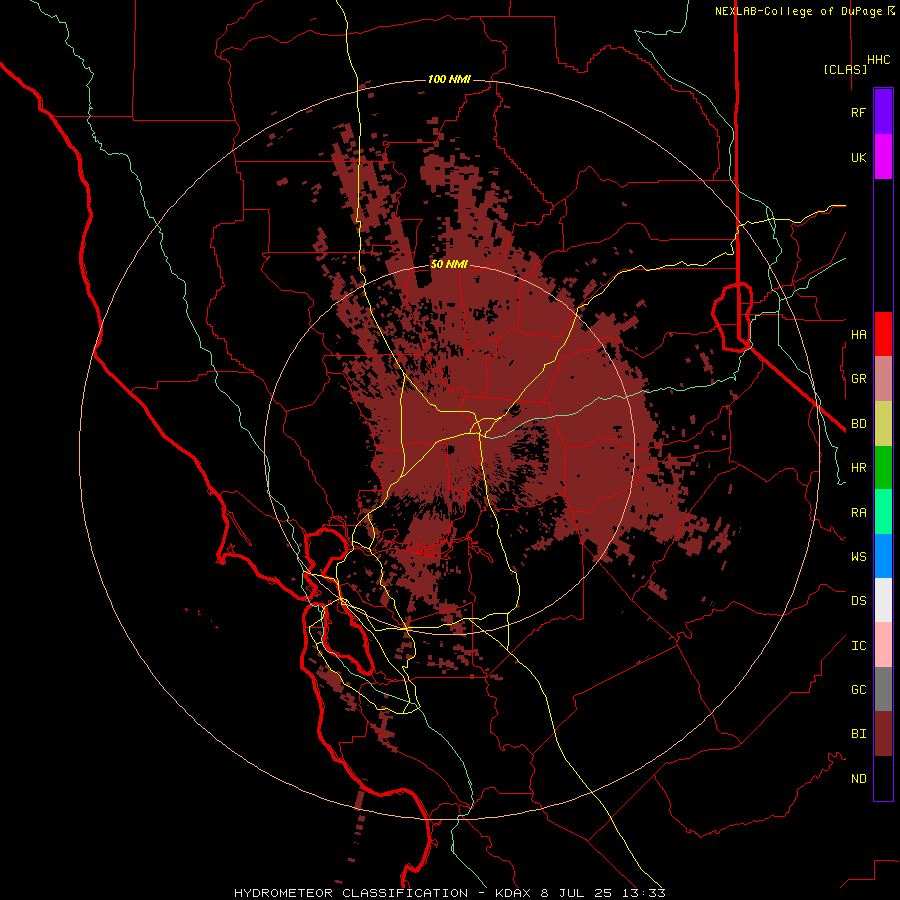Click the ND black legend swatch
This screenshot has height=900, width=900.
click(x=883, y=778)
